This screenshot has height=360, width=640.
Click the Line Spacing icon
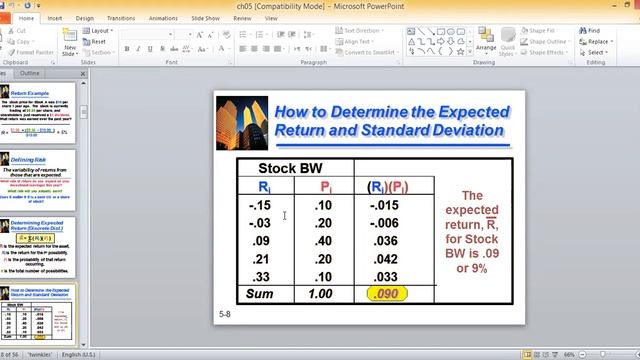tap(308, 35)
